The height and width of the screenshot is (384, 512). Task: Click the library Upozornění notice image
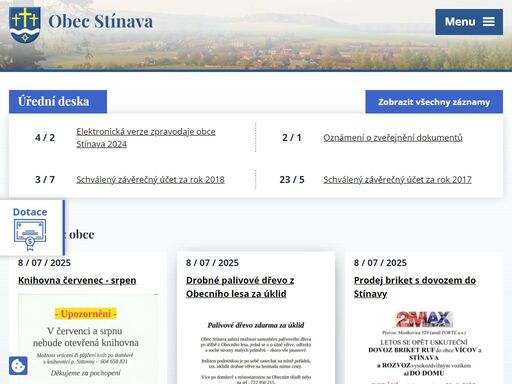88,339
